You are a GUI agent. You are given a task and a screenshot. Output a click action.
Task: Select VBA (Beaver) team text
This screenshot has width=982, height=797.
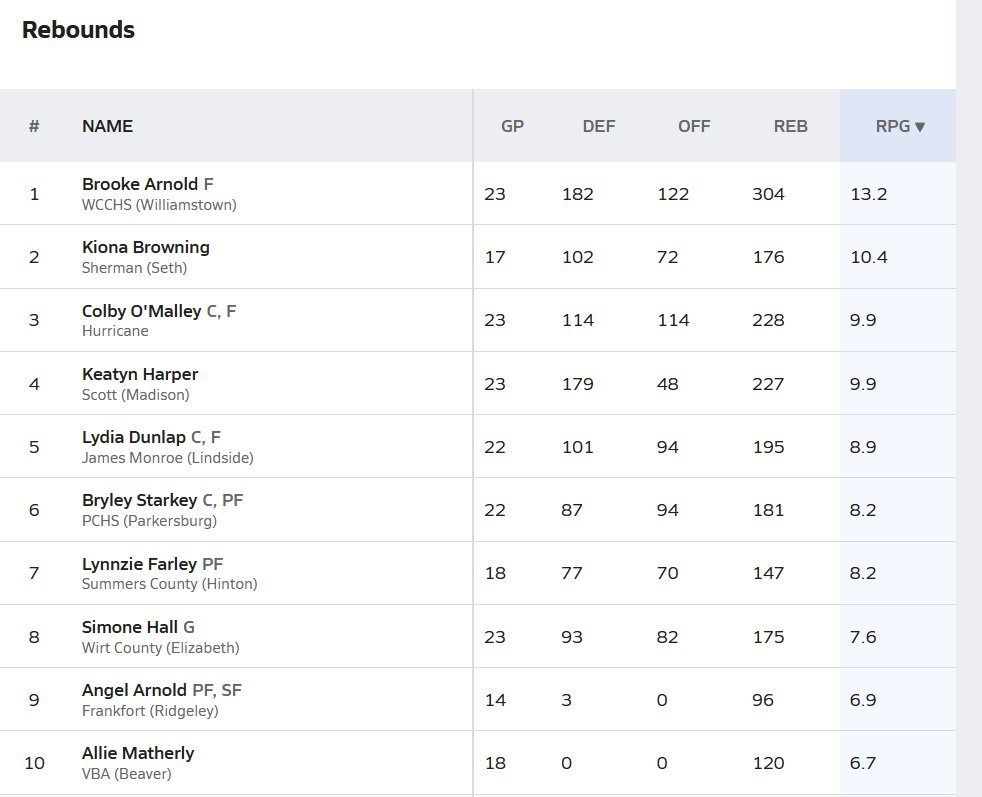tap(127, 774)
